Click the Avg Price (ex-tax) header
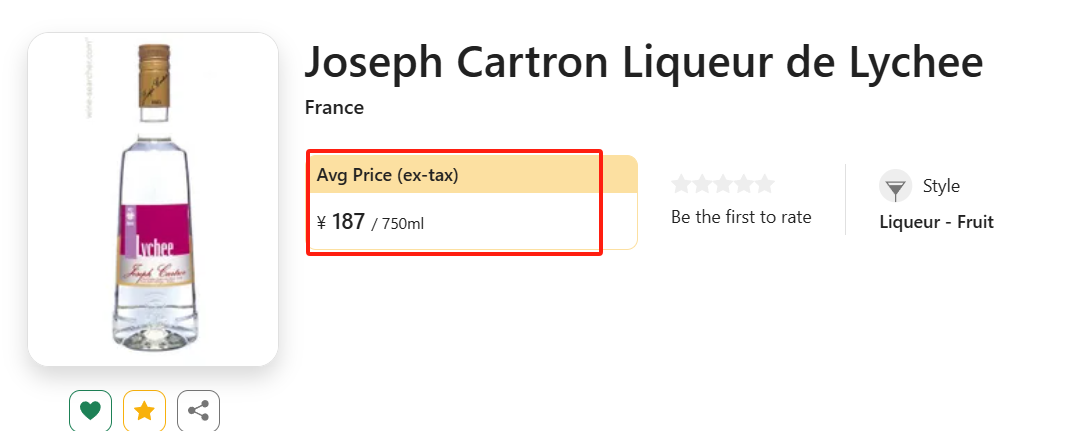Image resolution: width=1075 pixels, height=431 pixels. [x=387, y=175]
